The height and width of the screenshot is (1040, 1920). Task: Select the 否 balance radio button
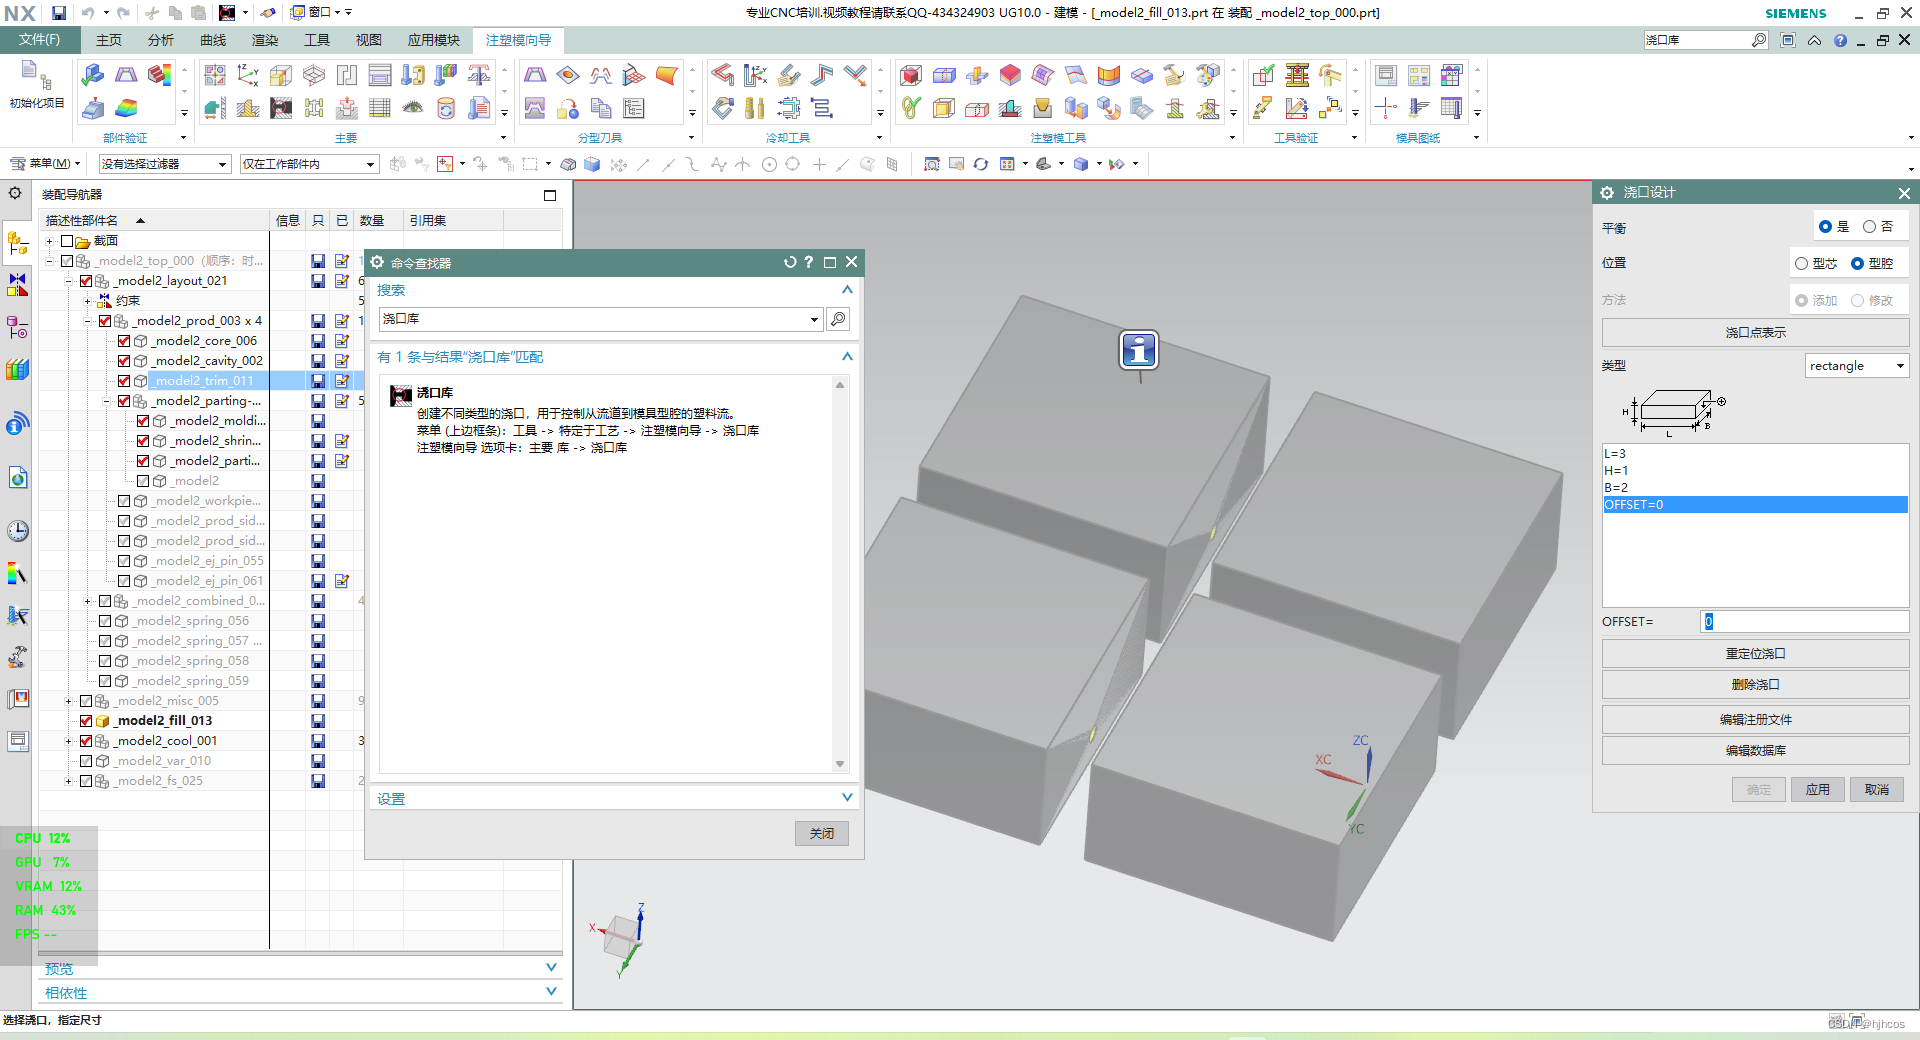click(x=1869, y=227)
